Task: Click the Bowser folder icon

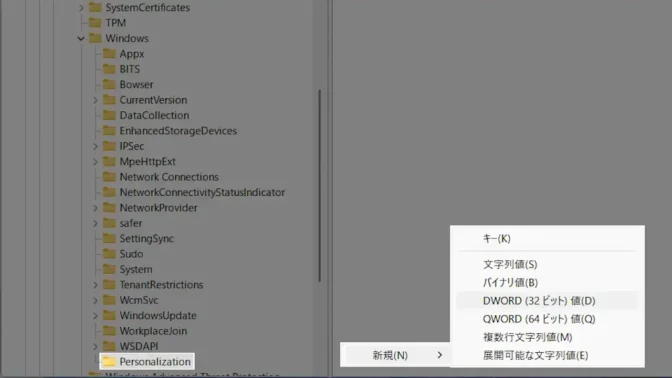Action: 109,84
